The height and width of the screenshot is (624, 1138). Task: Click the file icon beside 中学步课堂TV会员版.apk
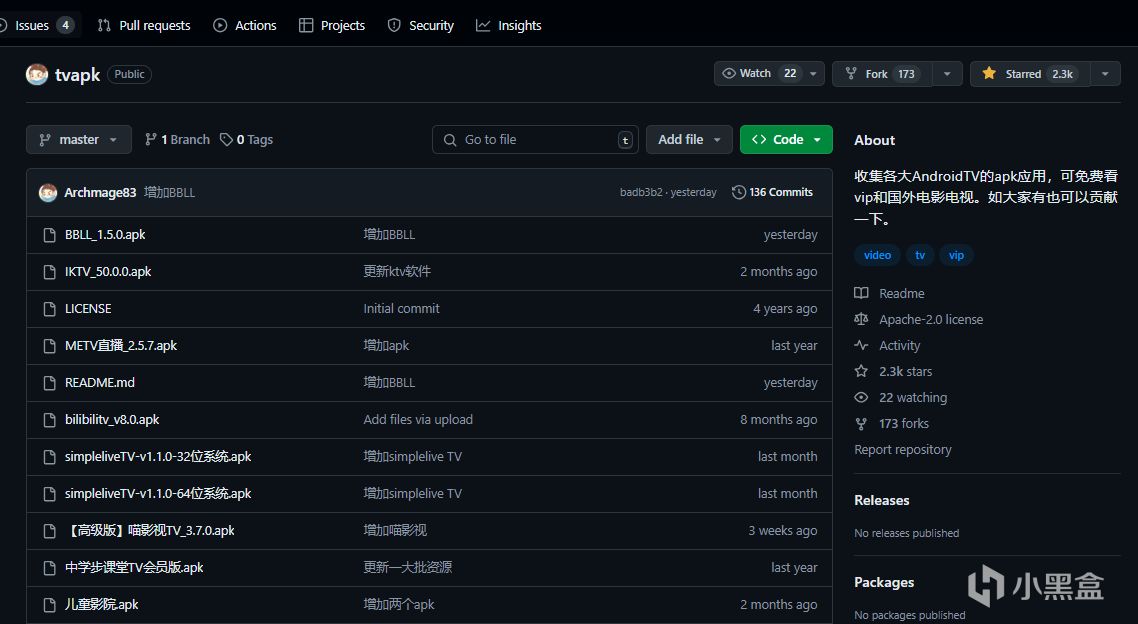pyautogui.click(x=49, y=568)
